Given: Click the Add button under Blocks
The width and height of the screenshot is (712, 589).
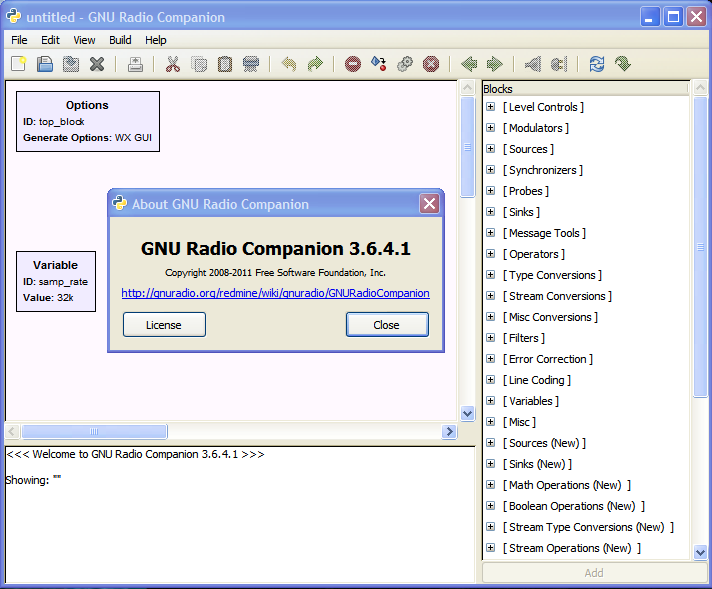Looking at the screenshot, I should tap(594, 573).
